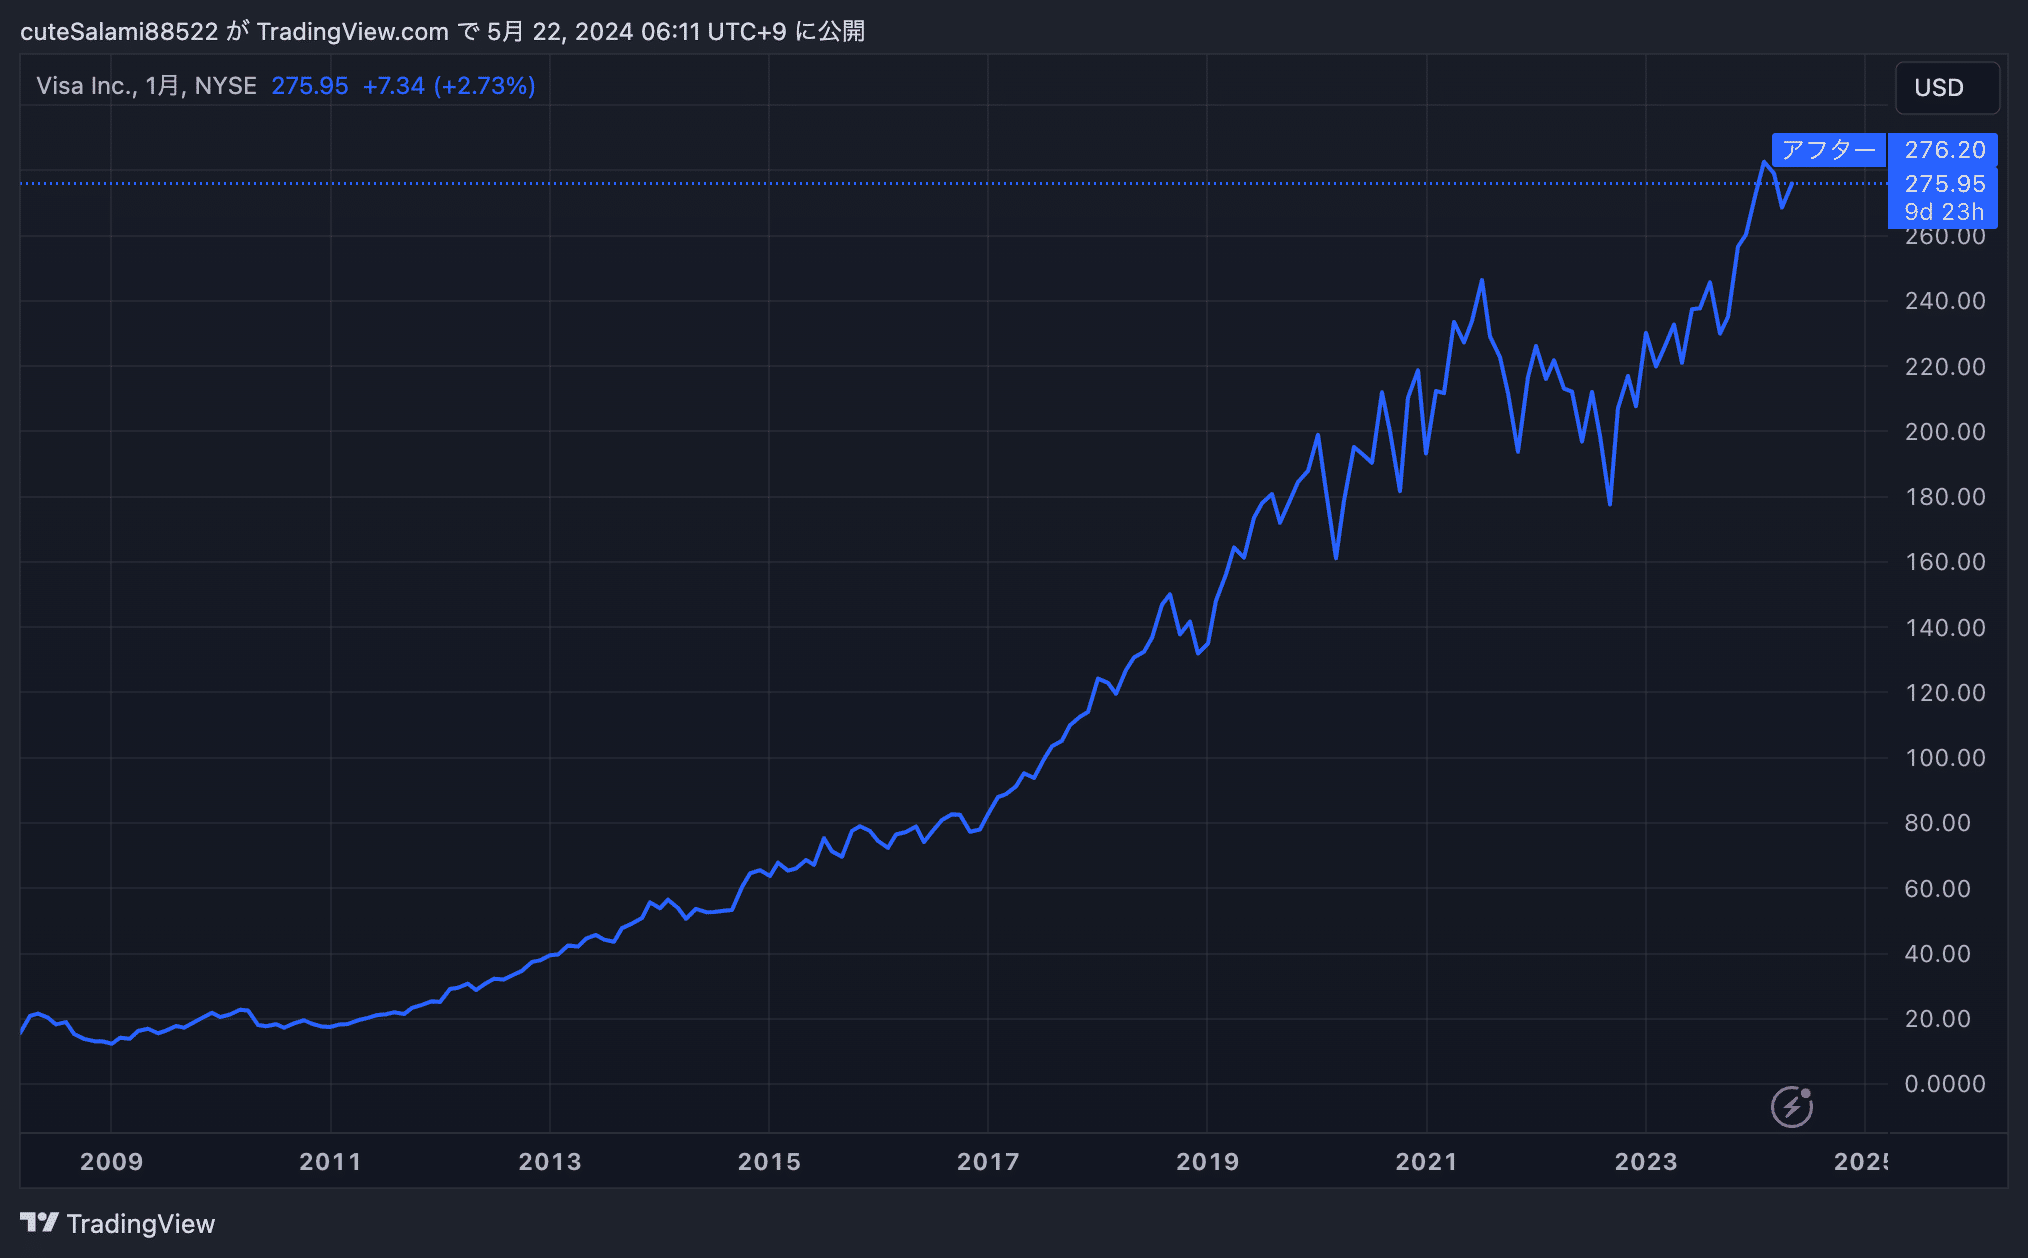
Task: Click the 100.00 price axis label
Action: [x=1944, y=758]
